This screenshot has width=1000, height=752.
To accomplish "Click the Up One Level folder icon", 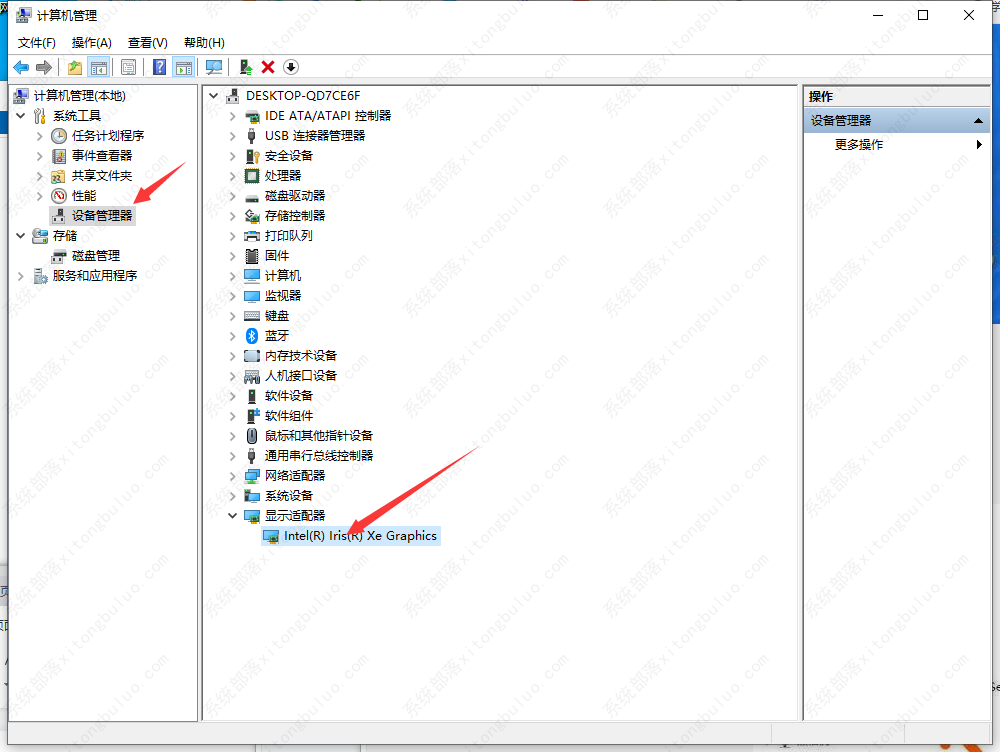I will click(x=75, y=67).
